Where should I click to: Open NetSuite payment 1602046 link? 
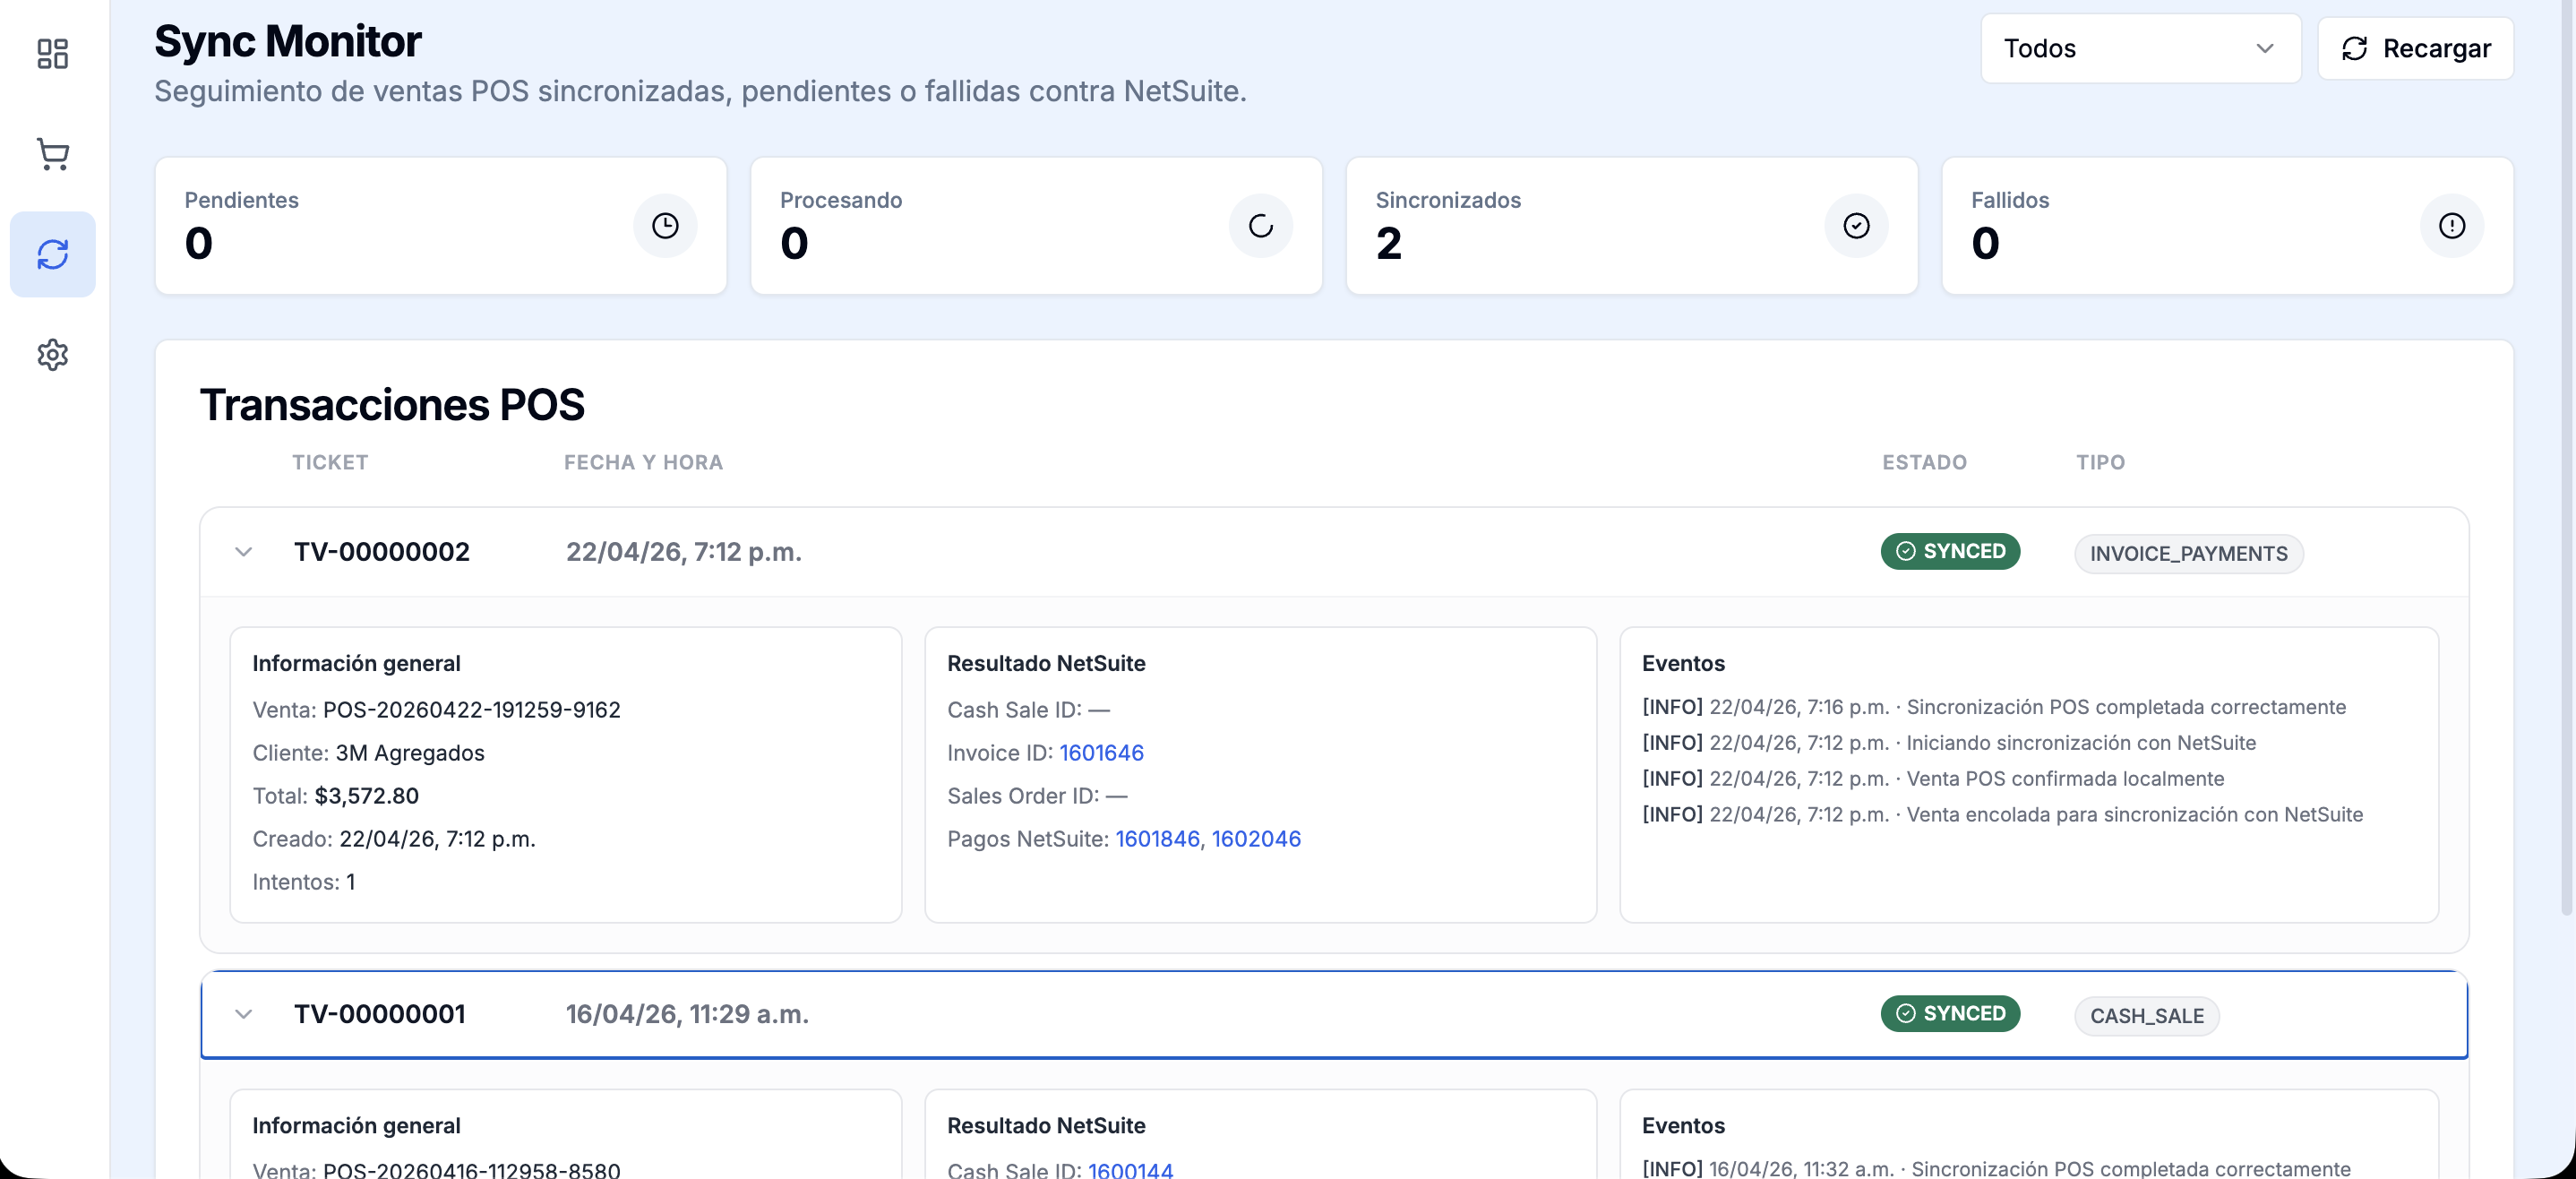coord(1256,839)
